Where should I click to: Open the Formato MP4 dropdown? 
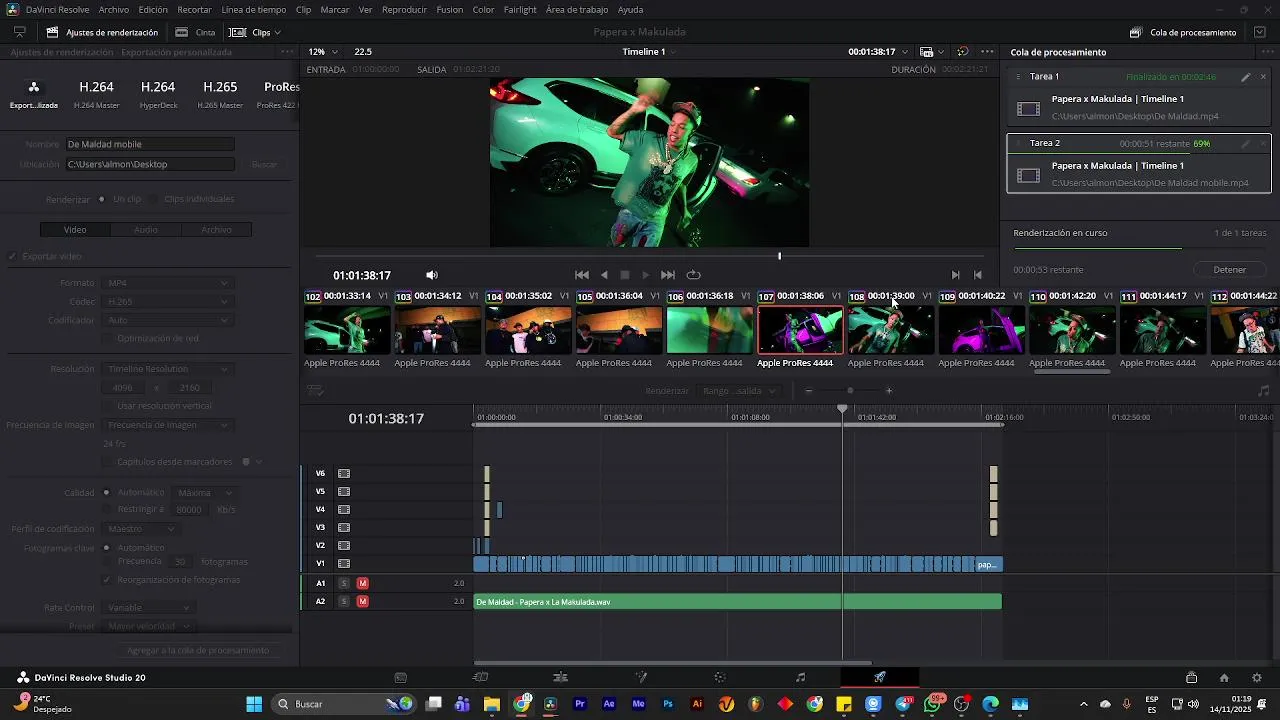(168, 283)
